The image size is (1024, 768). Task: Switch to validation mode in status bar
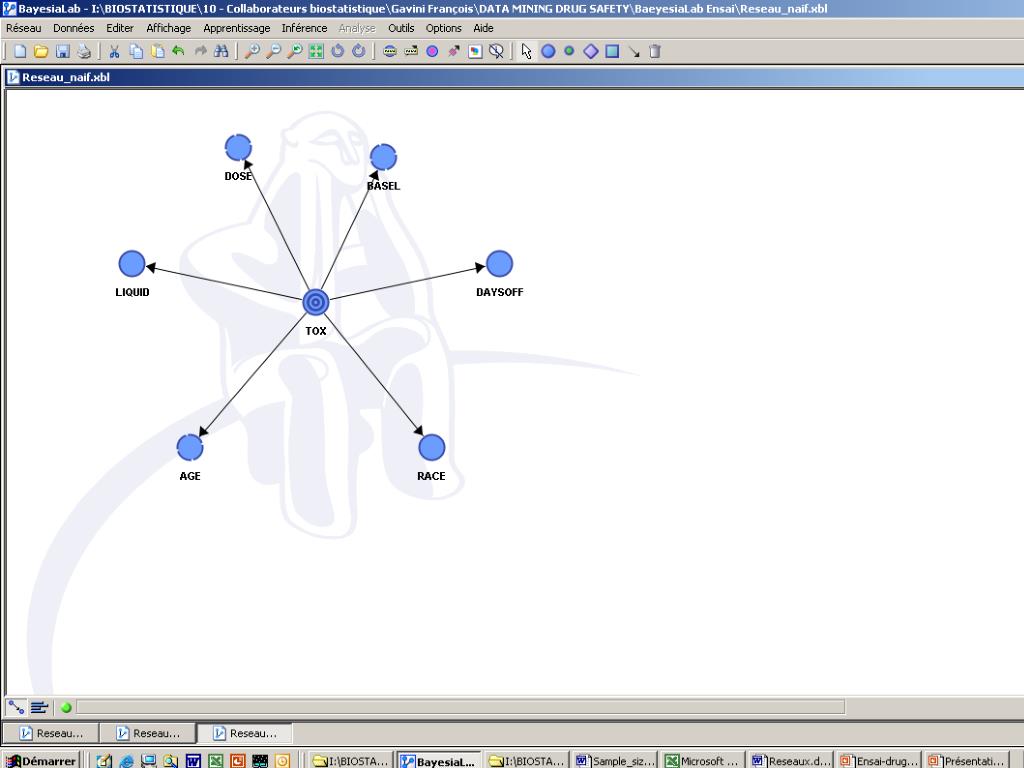pyautogui.click(x=39, y=707)
